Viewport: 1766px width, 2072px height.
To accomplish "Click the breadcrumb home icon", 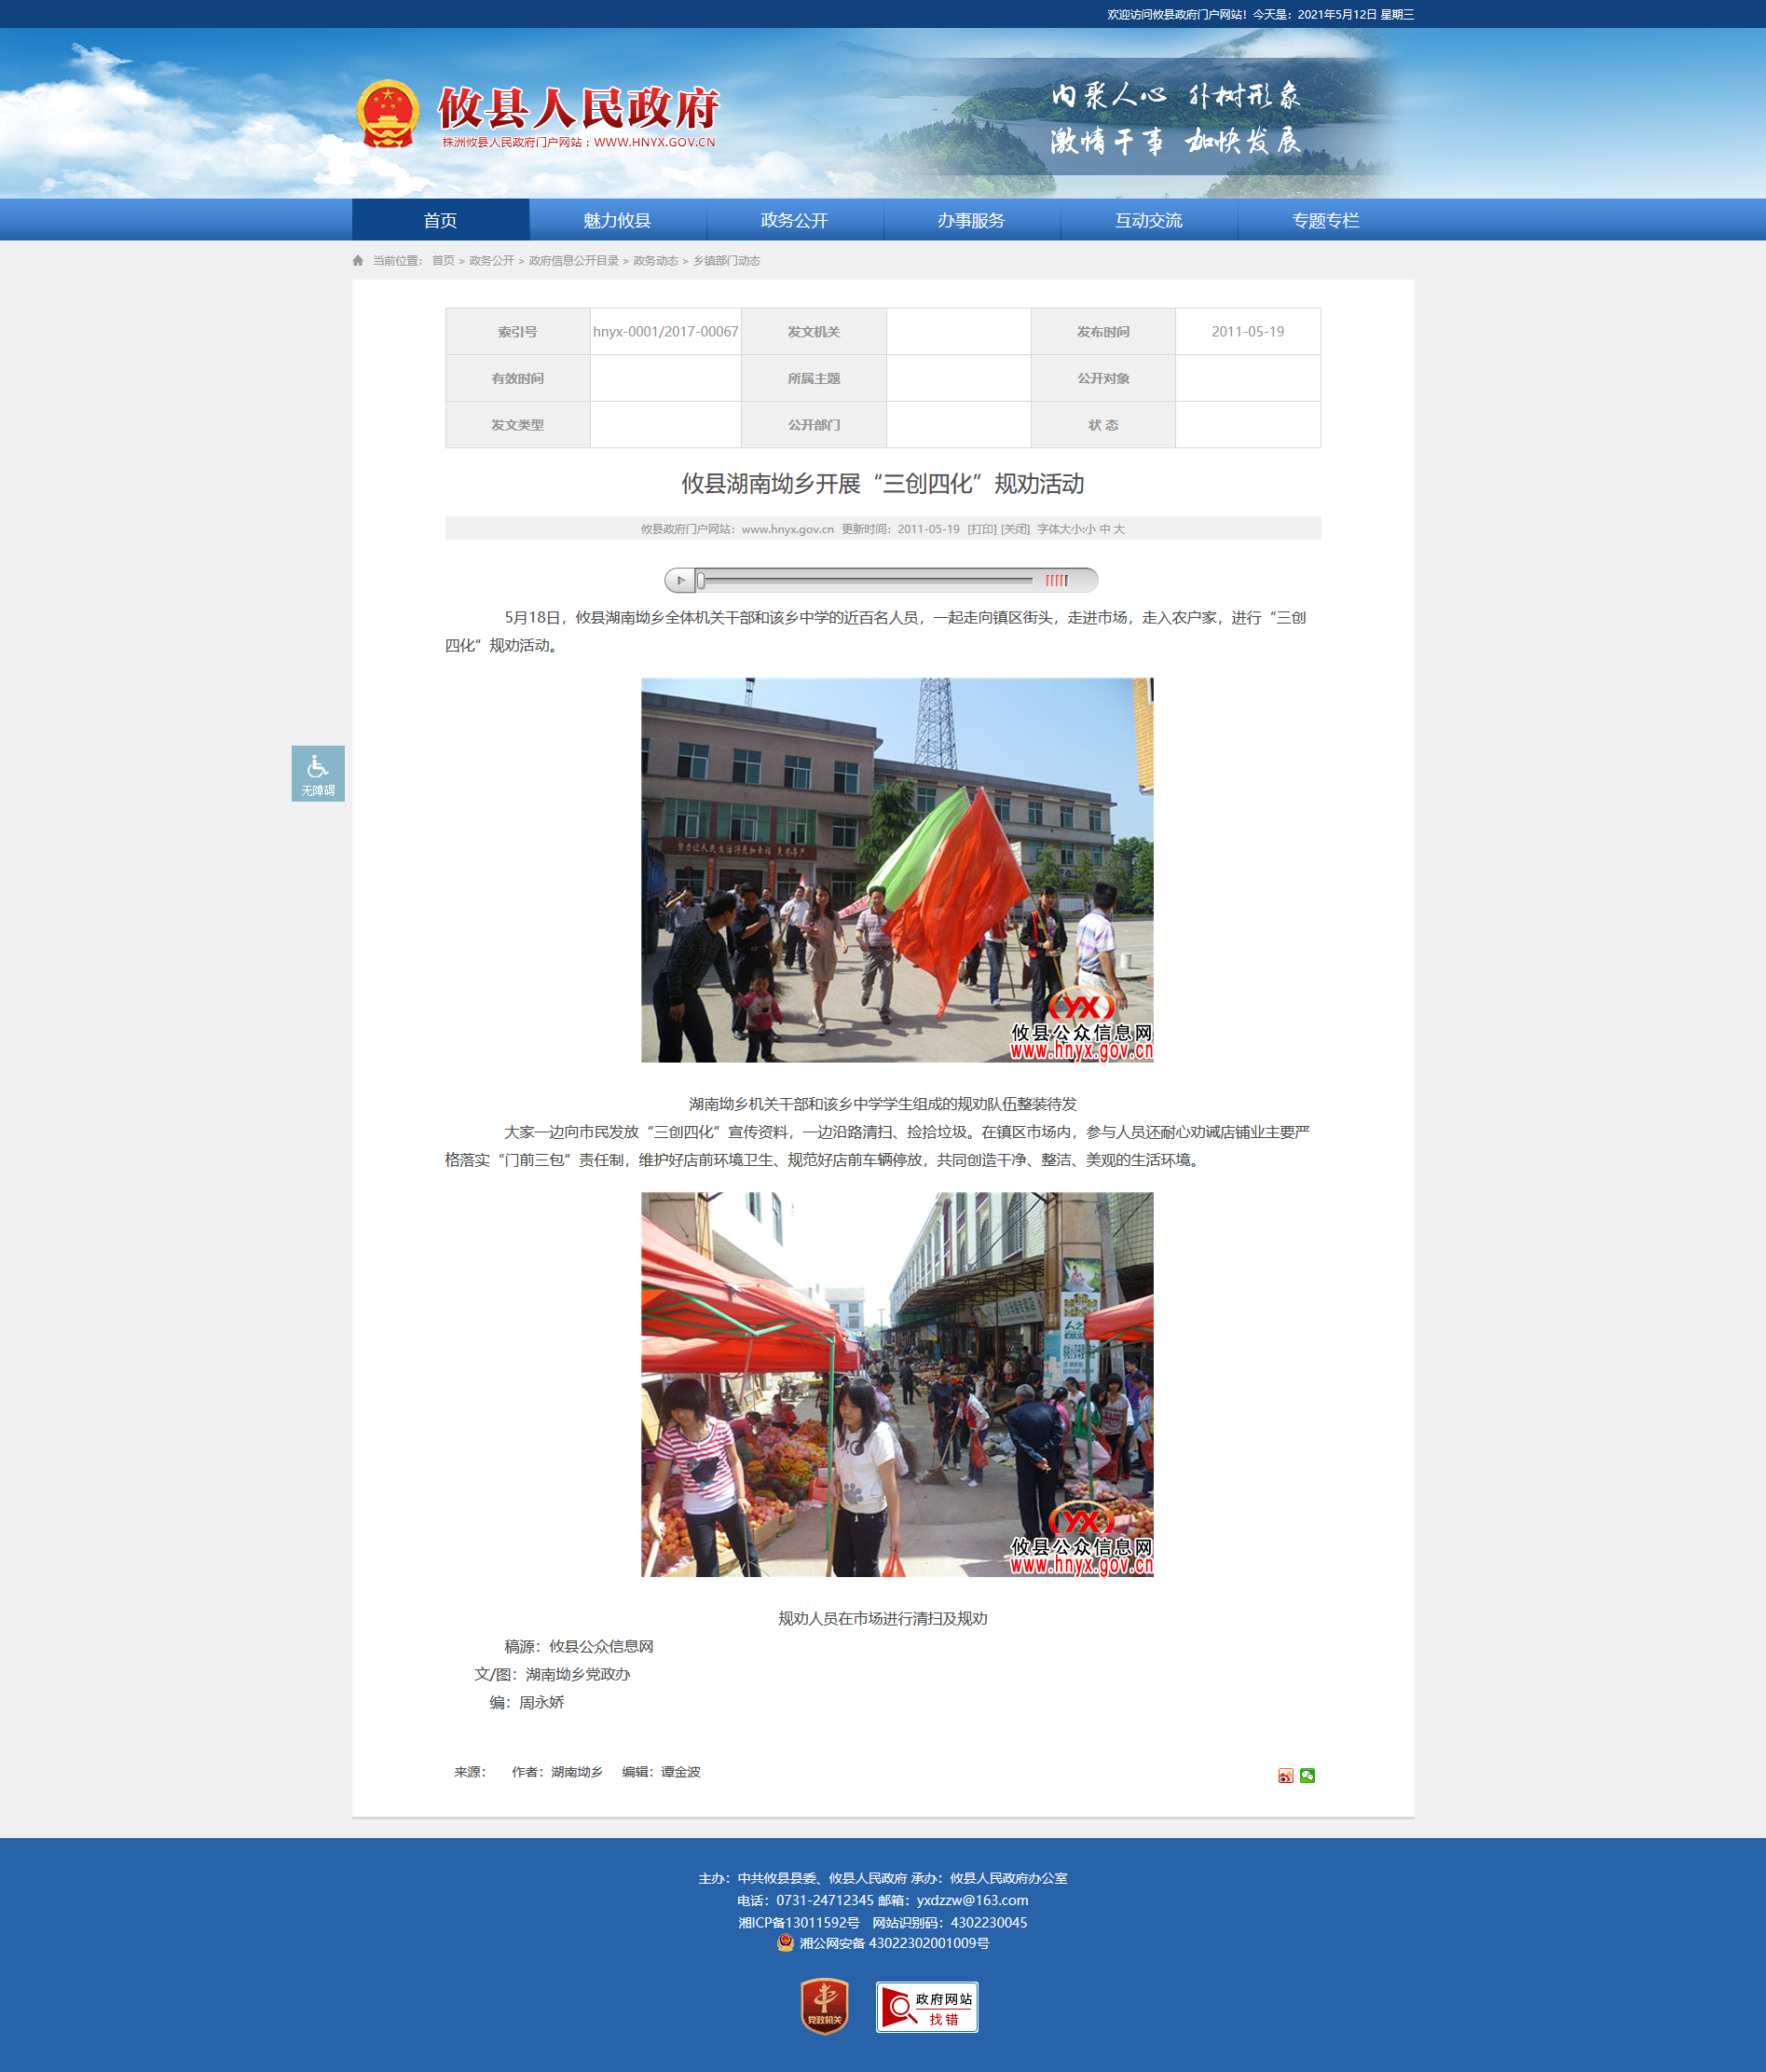I will 358,261.
